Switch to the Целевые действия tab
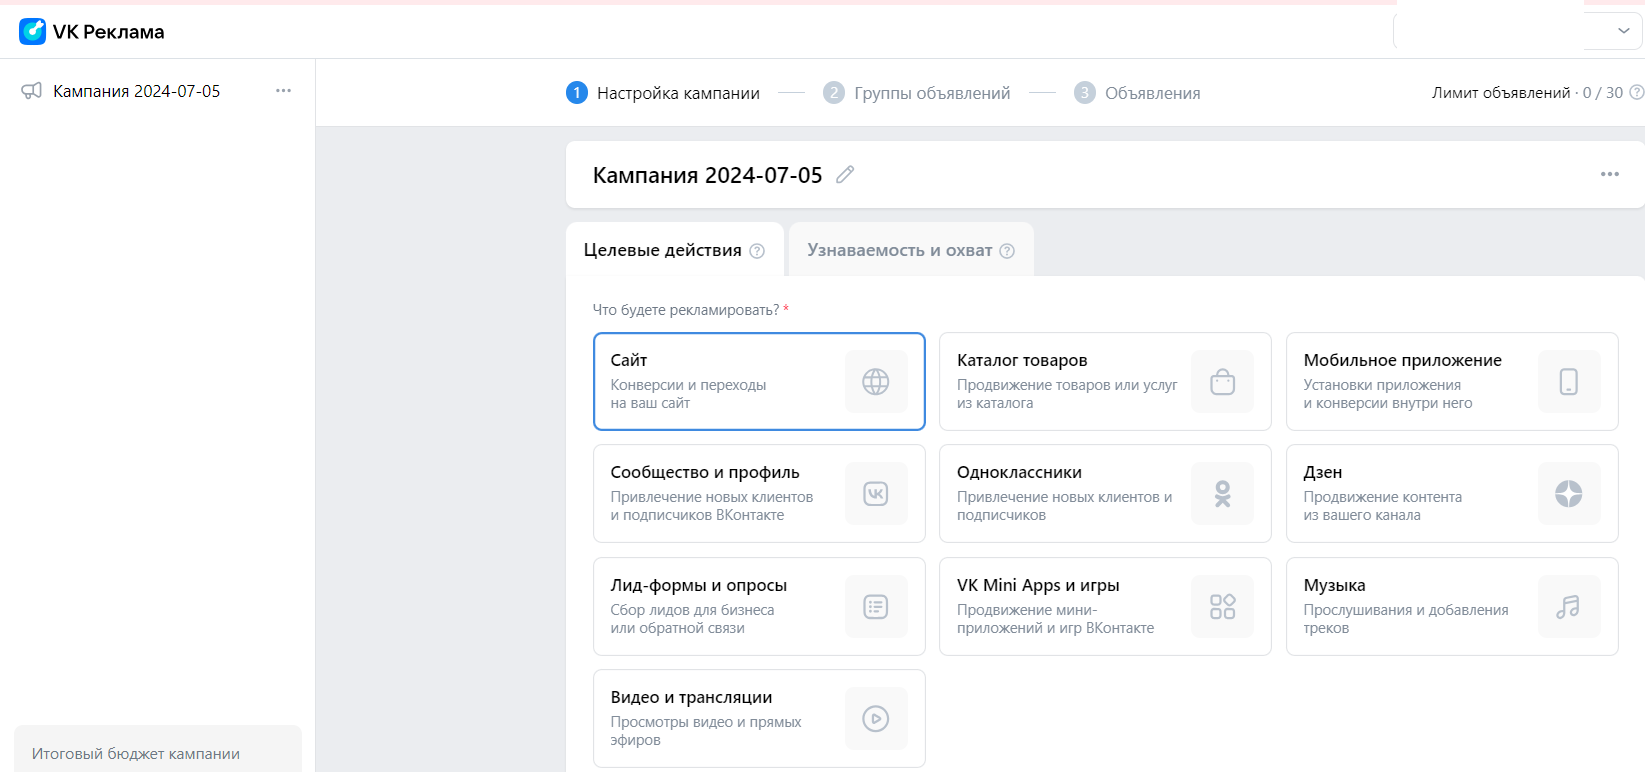The width and height of the screenshot is (1645, 772). pos(674,250)
